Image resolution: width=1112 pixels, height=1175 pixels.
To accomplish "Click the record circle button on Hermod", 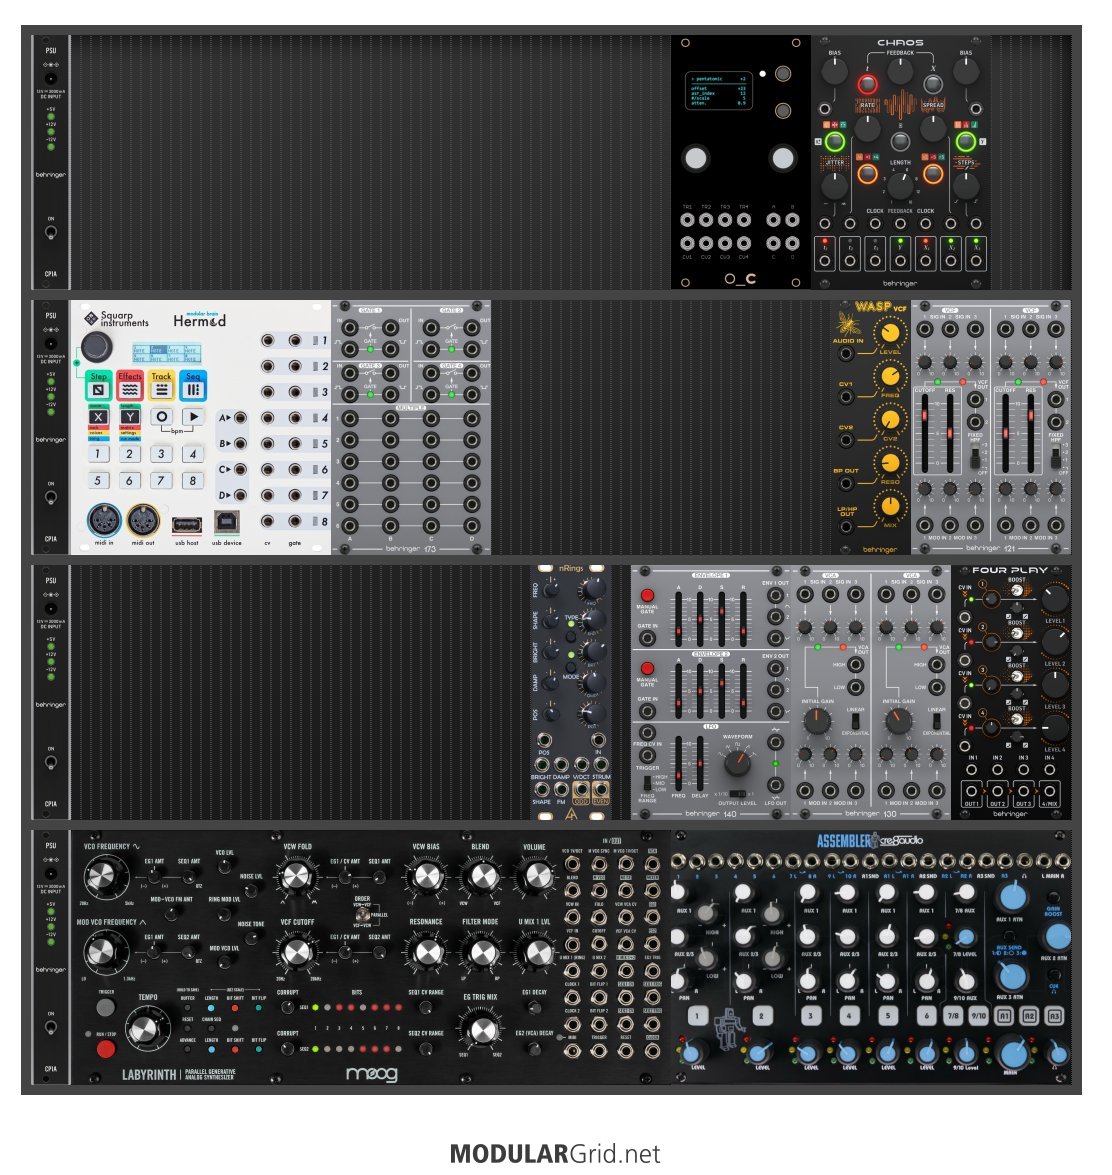I will (x=162, y=417).
